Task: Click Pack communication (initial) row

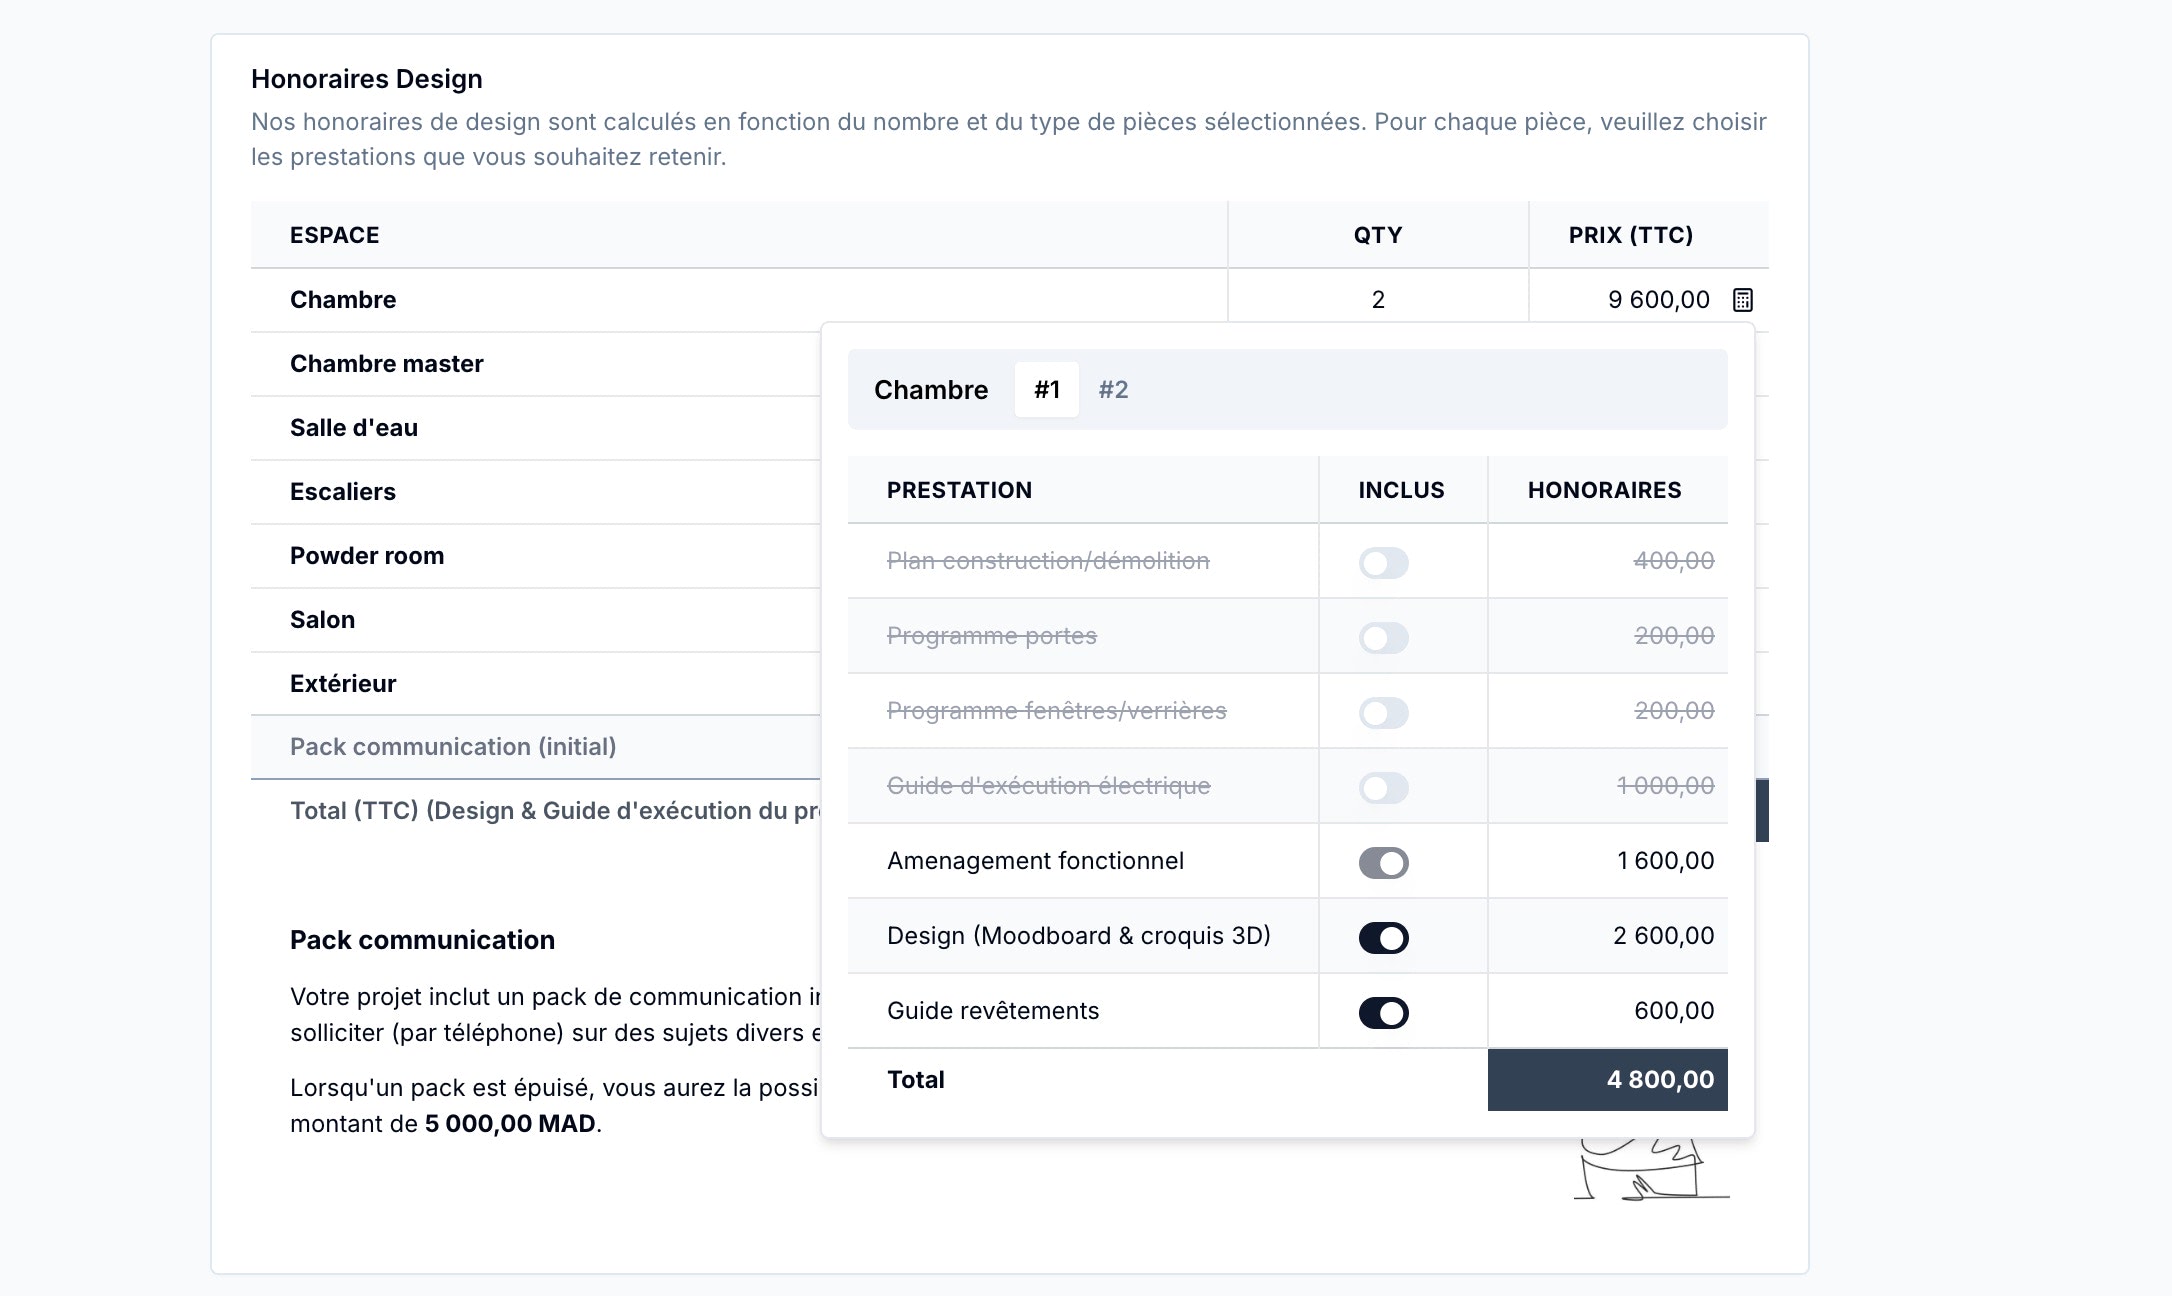Action: [453, 747]
